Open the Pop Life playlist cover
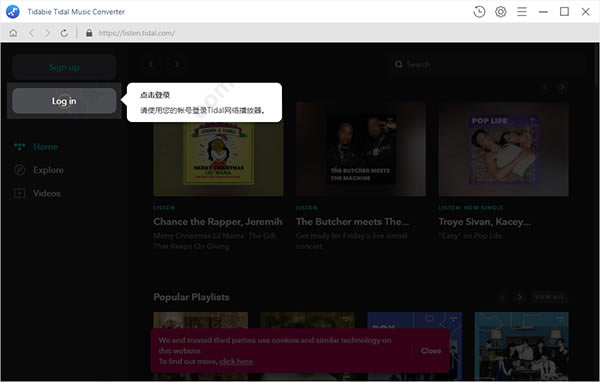Viewport: 600px width, 382px height. pos(504,149)
